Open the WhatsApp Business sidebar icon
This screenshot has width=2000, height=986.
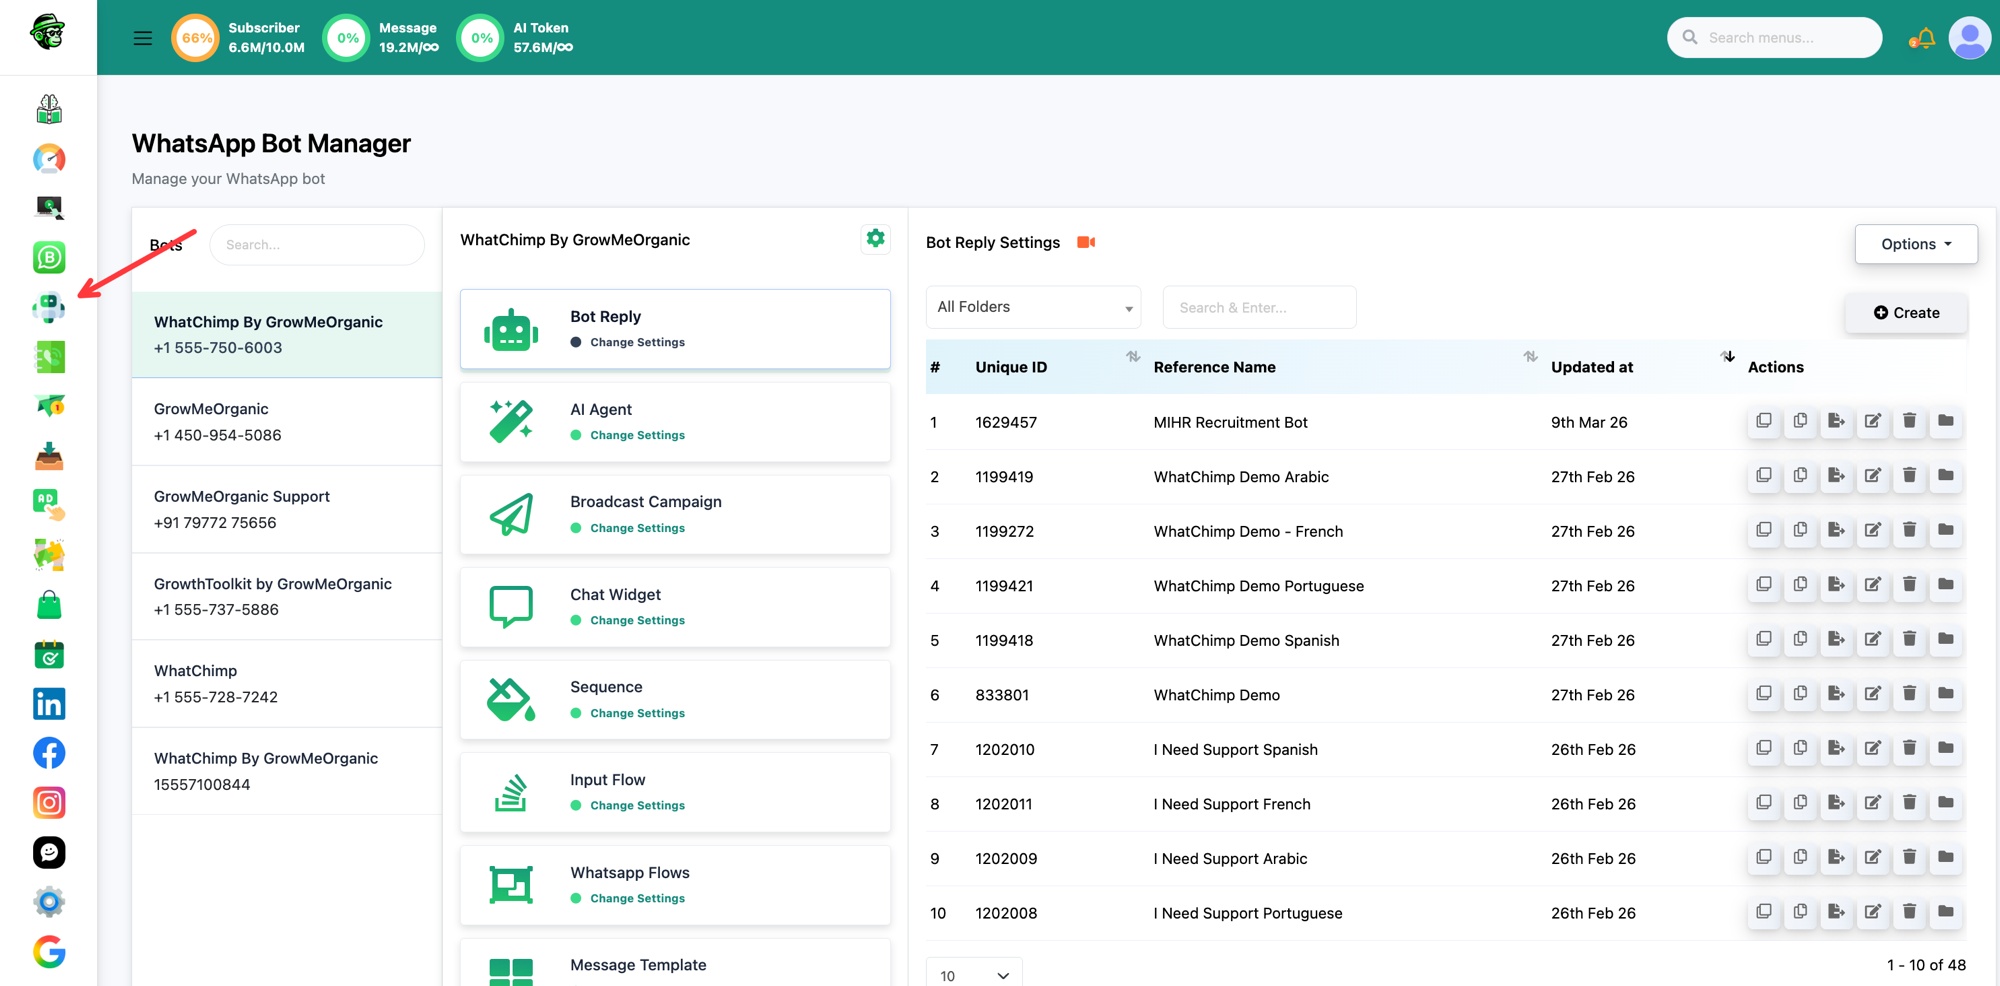pos(49,257)
